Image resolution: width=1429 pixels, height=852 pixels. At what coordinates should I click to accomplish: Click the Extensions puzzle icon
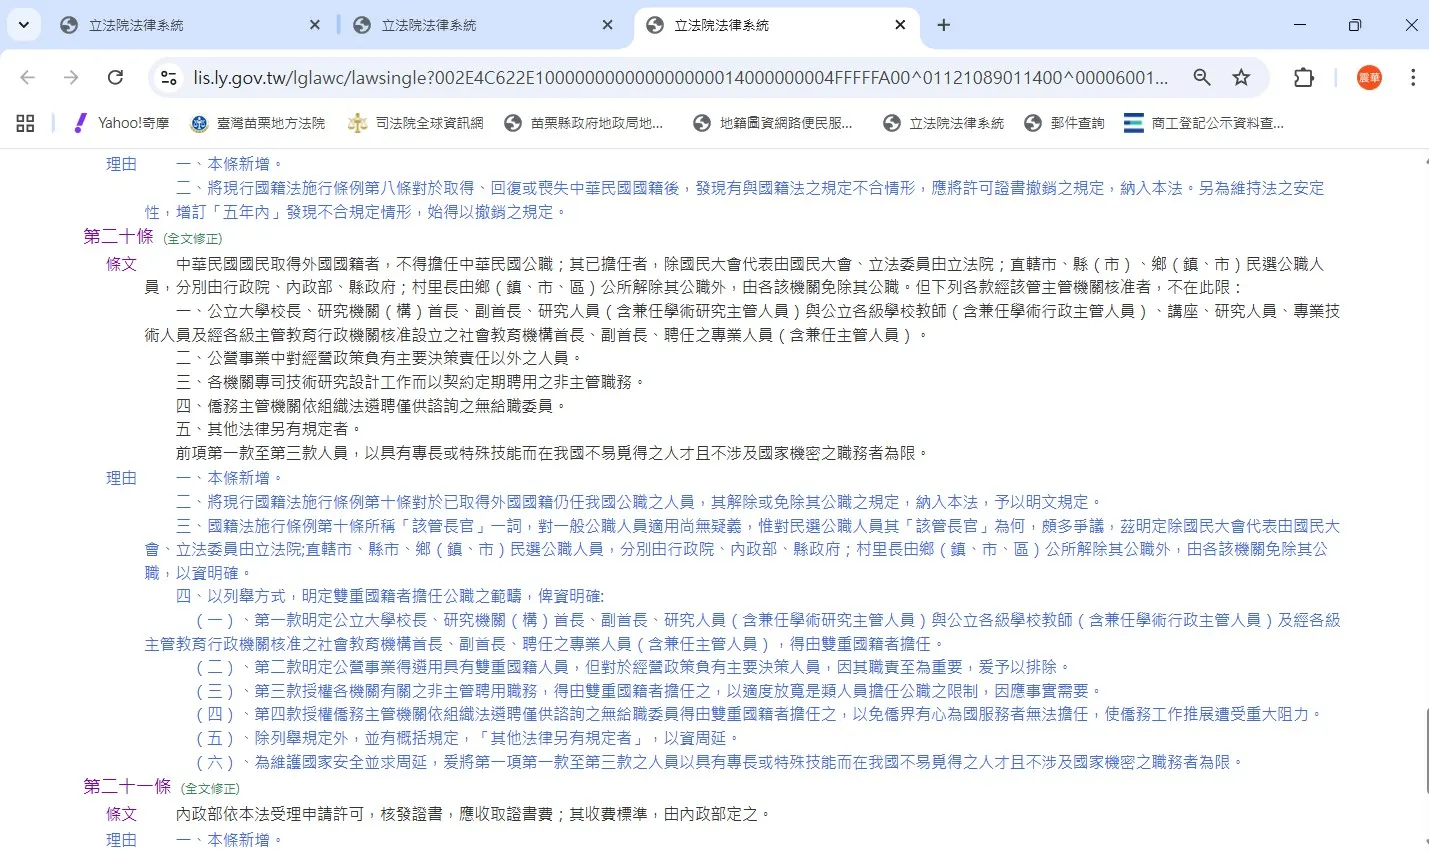tap(1304, 77)
